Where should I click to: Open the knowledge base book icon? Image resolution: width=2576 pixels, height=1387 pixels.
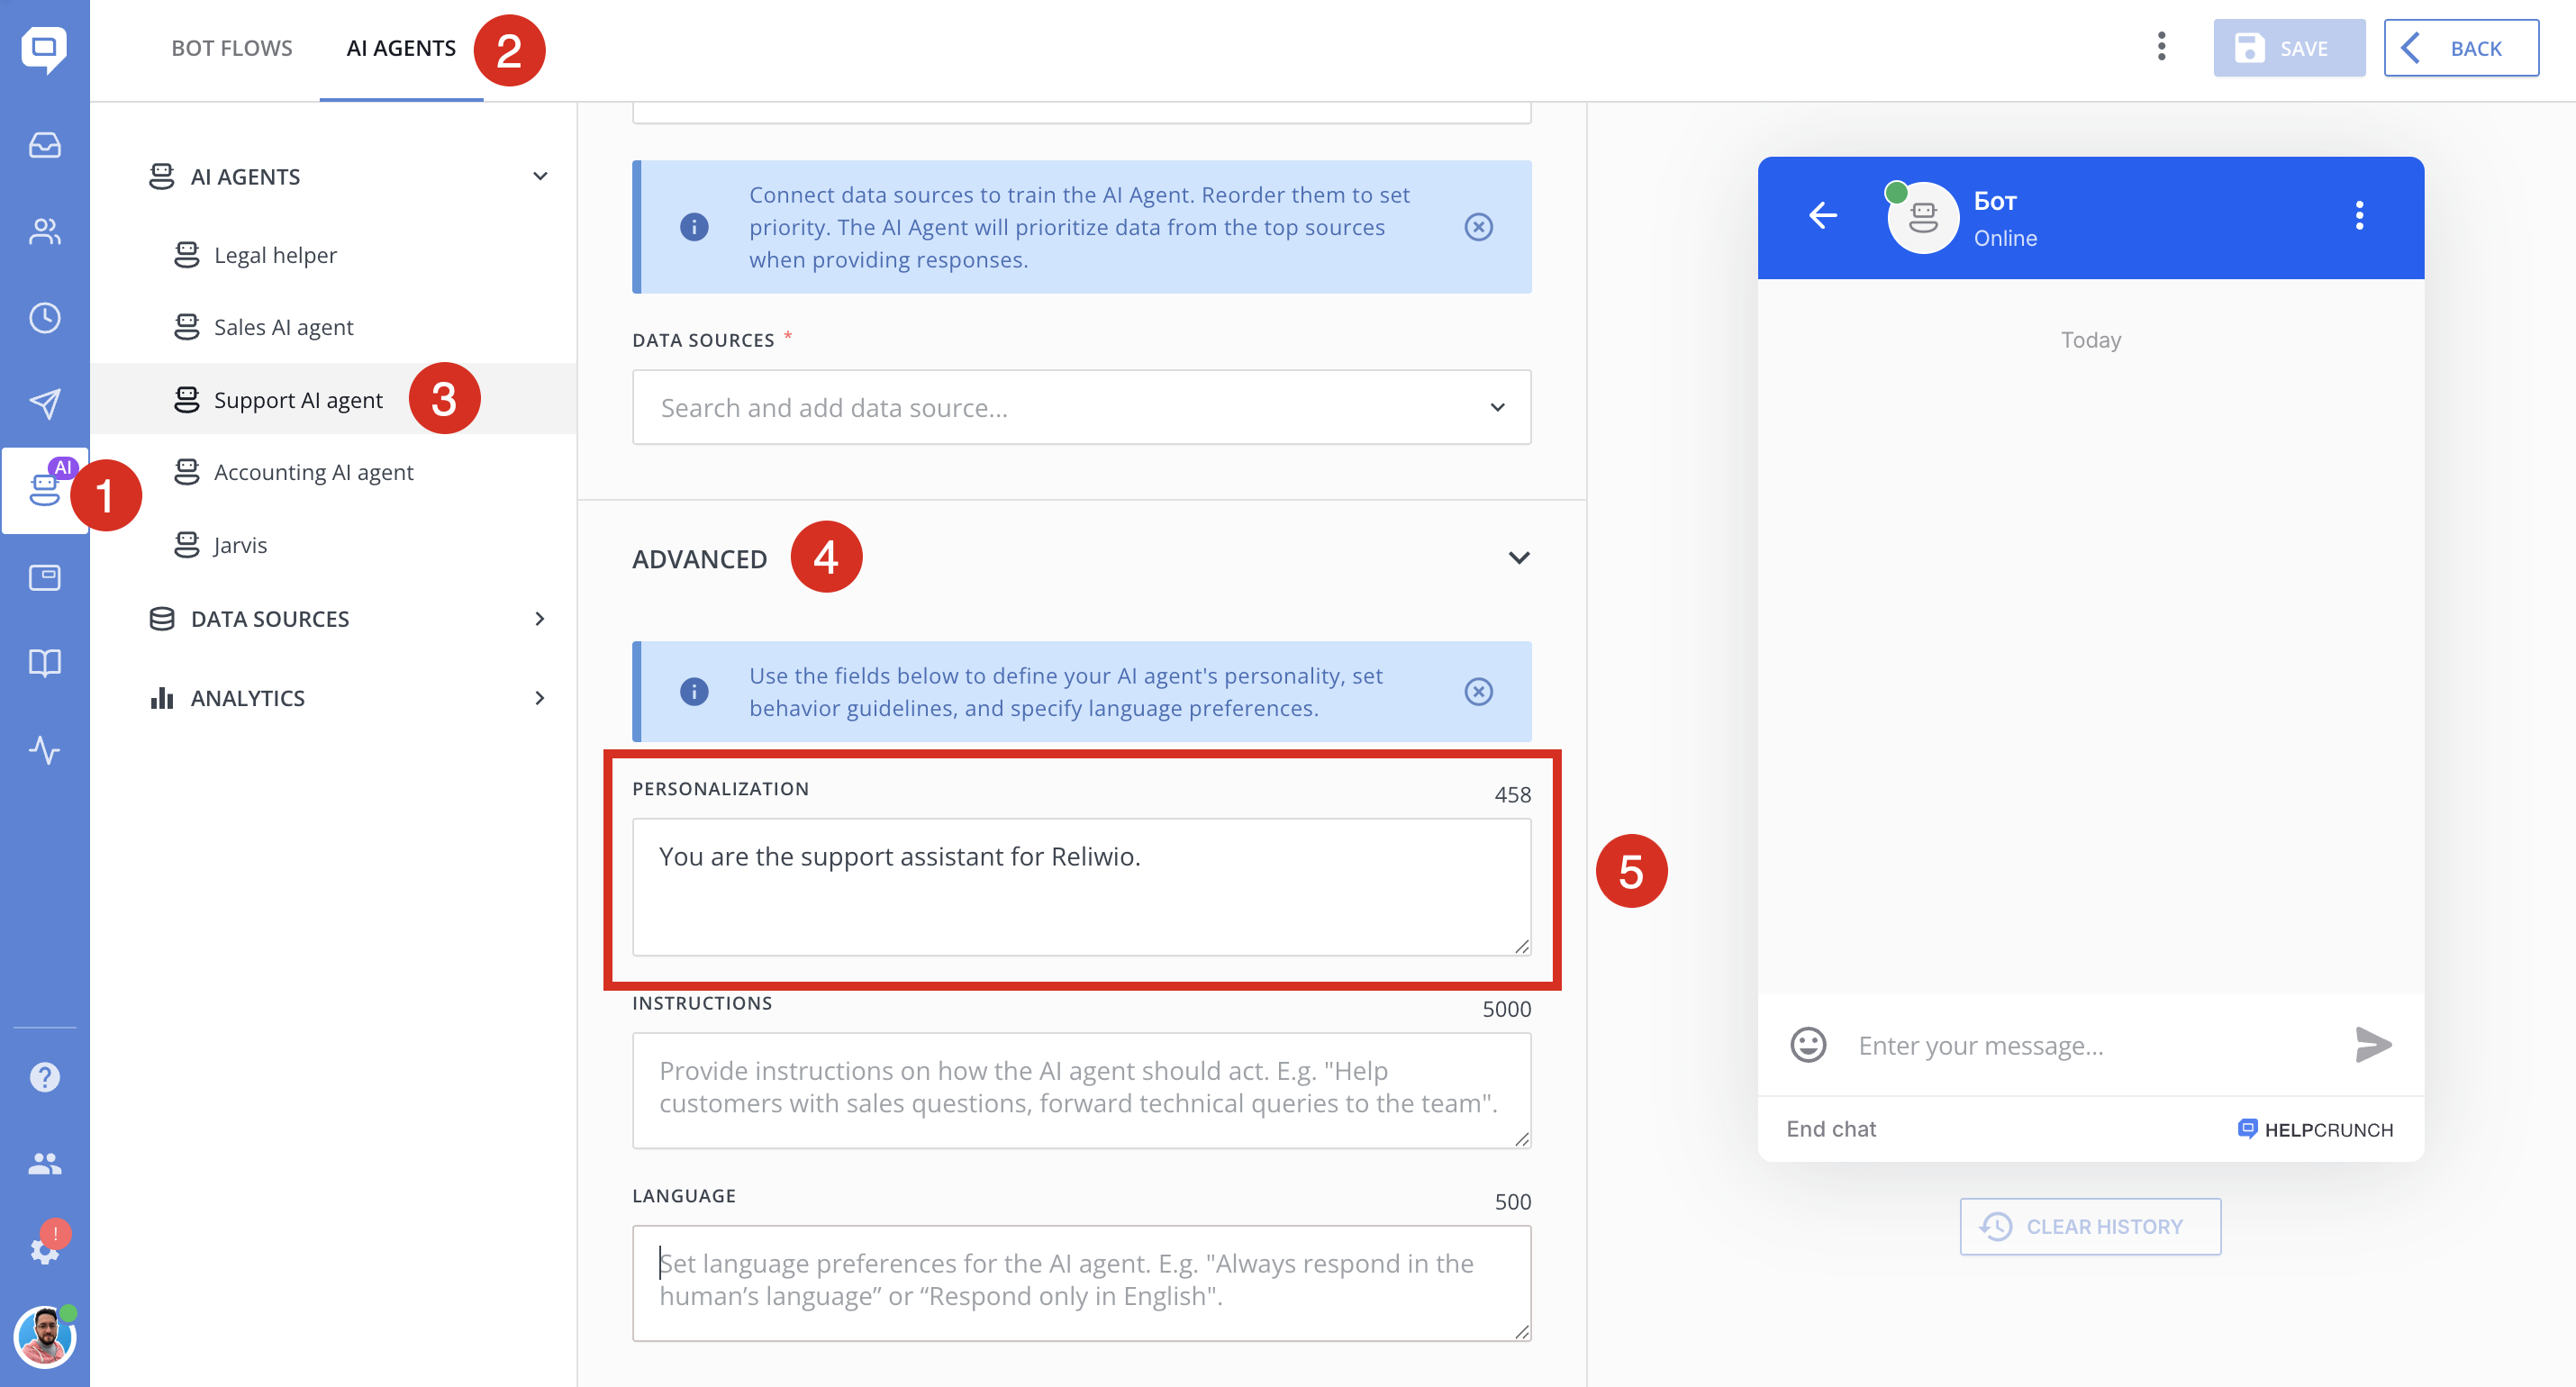[44, 663]
